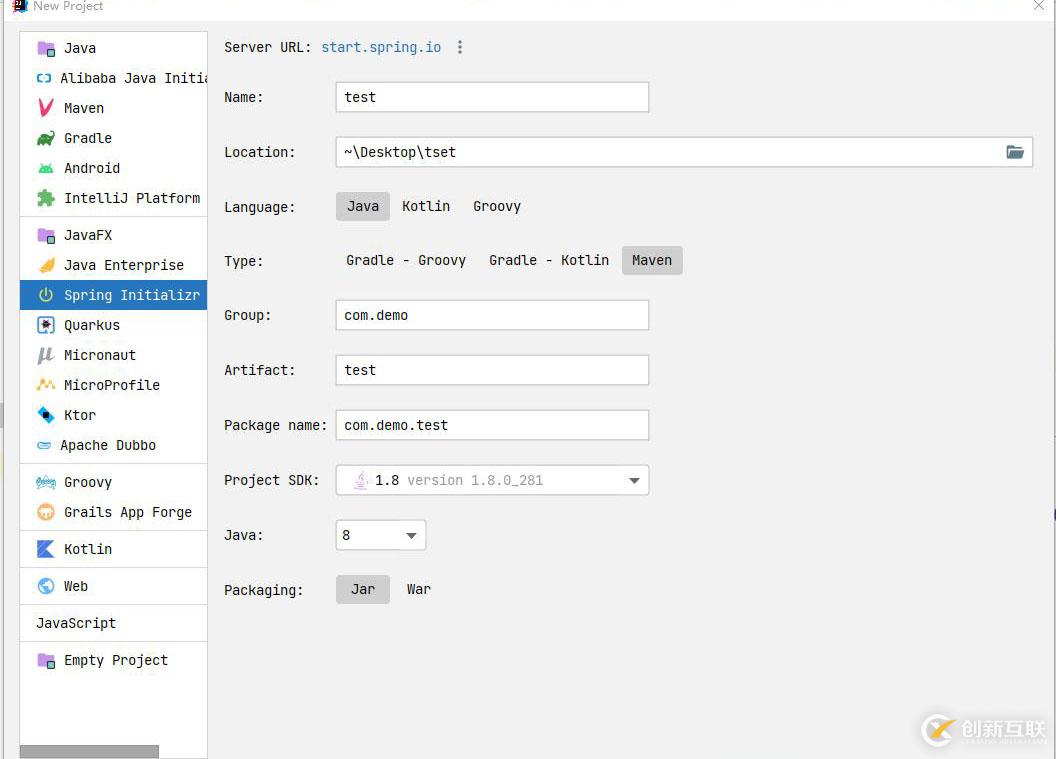
Task: Click the Spring Initializr power icon
Action: pos(46,295)
